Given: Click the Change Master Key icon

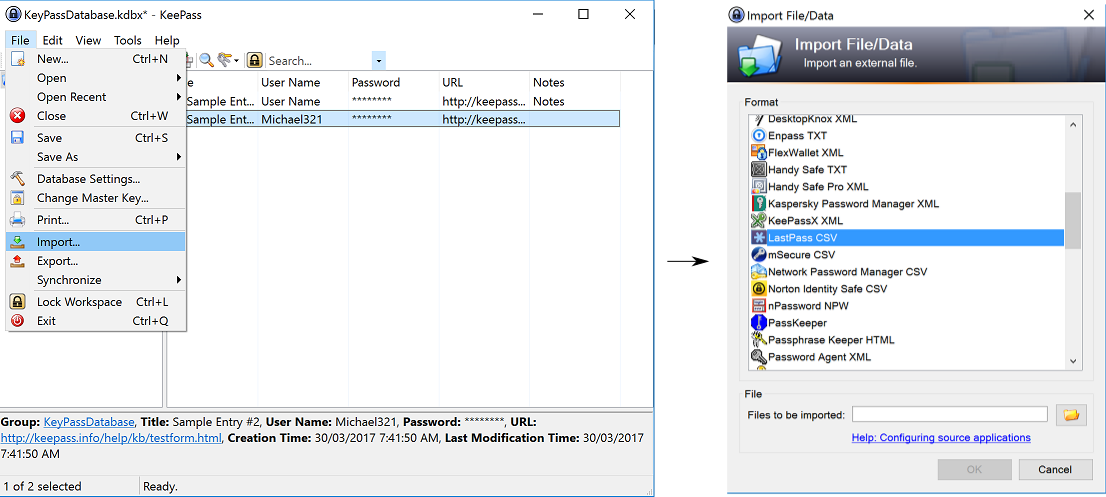Looking at the screenshot, I should tap(18, 198).
